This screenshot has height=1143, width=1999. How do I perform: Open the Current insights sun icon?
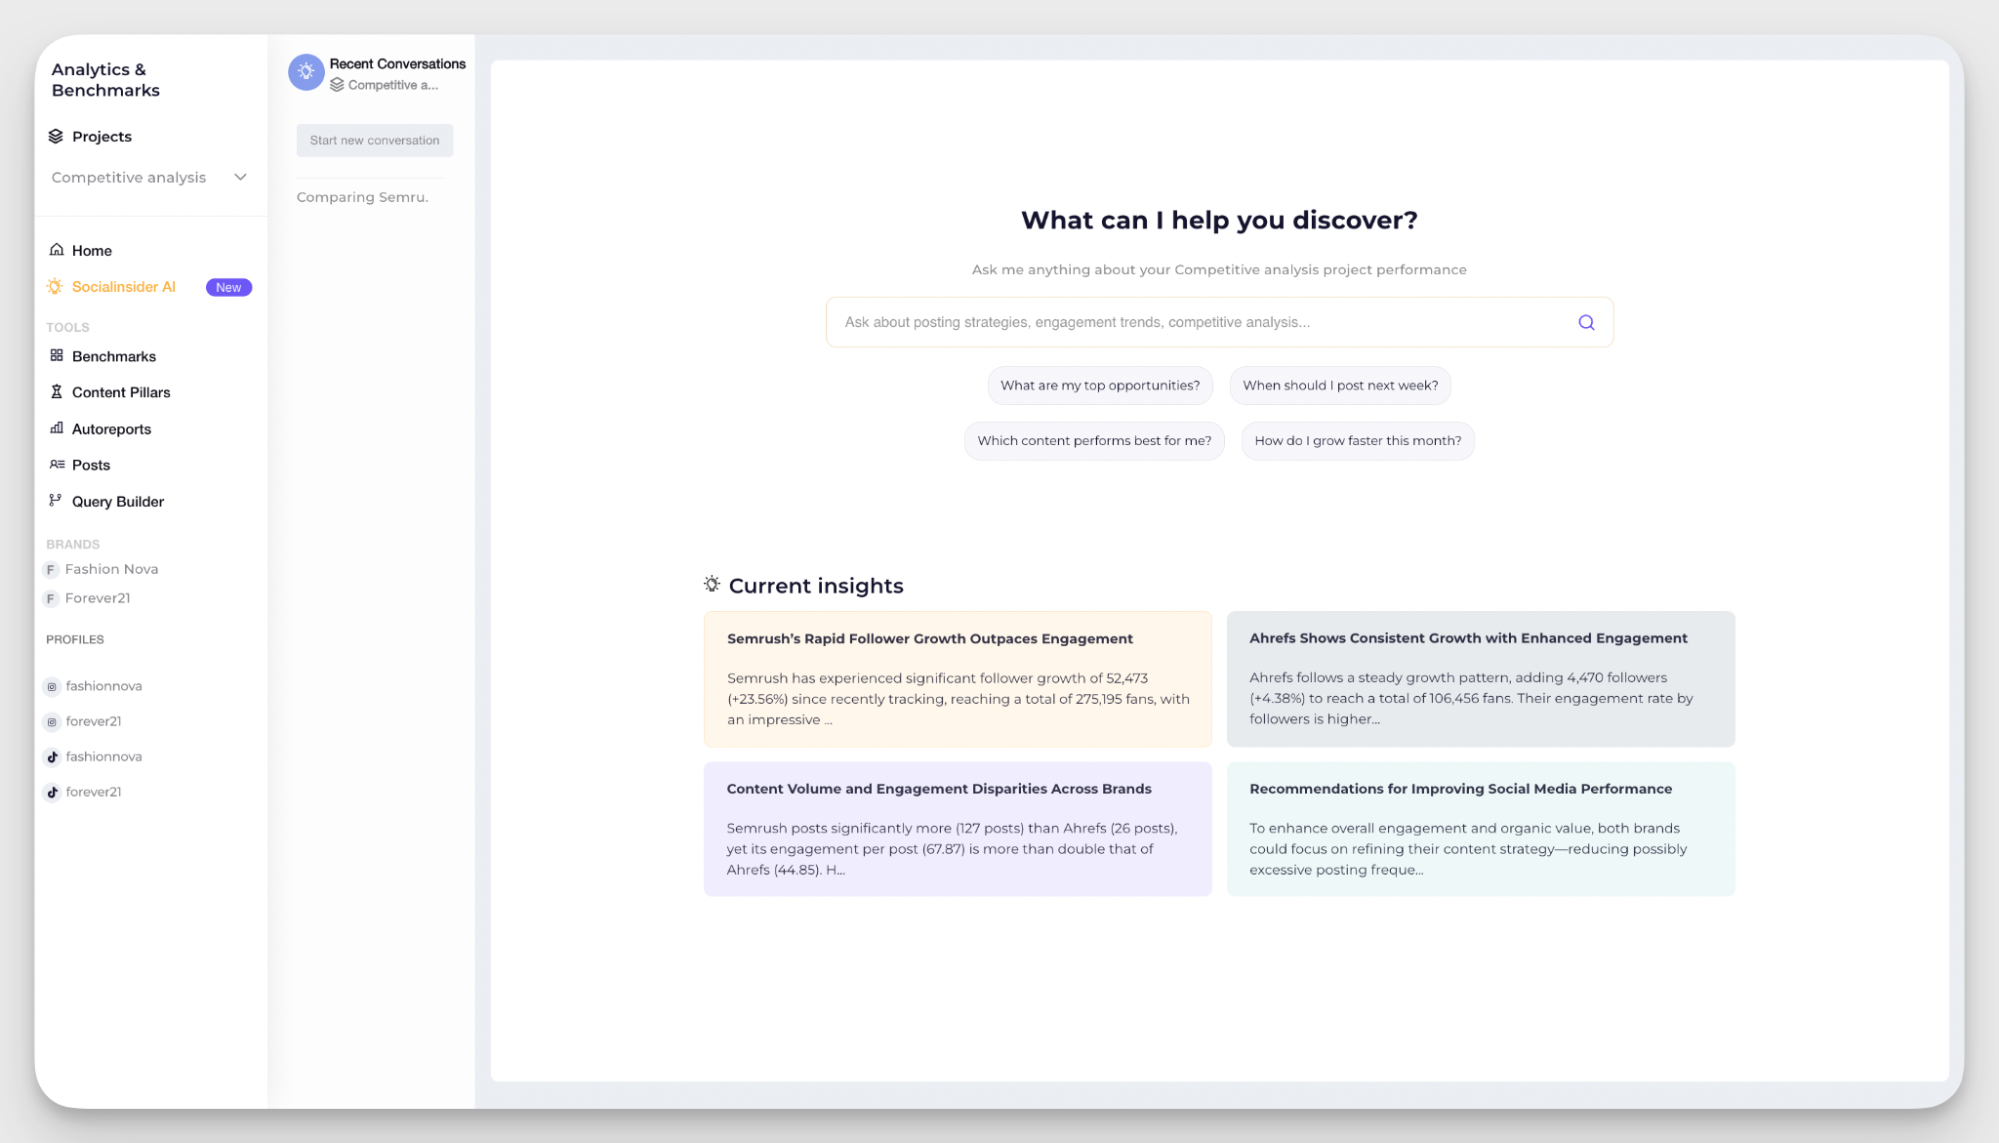pyautogui.click(x=711, y=584)
